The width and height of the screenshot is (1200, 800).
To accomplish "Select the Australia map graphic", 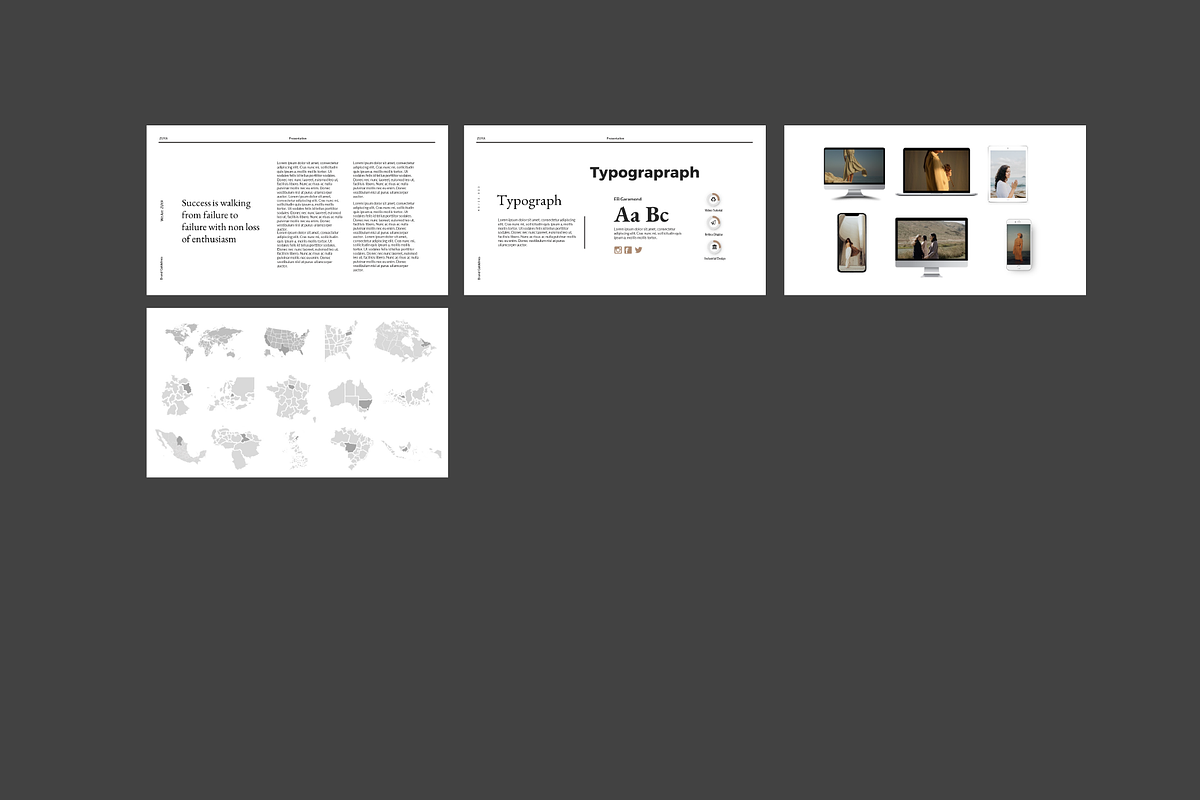I will [350, 397].
